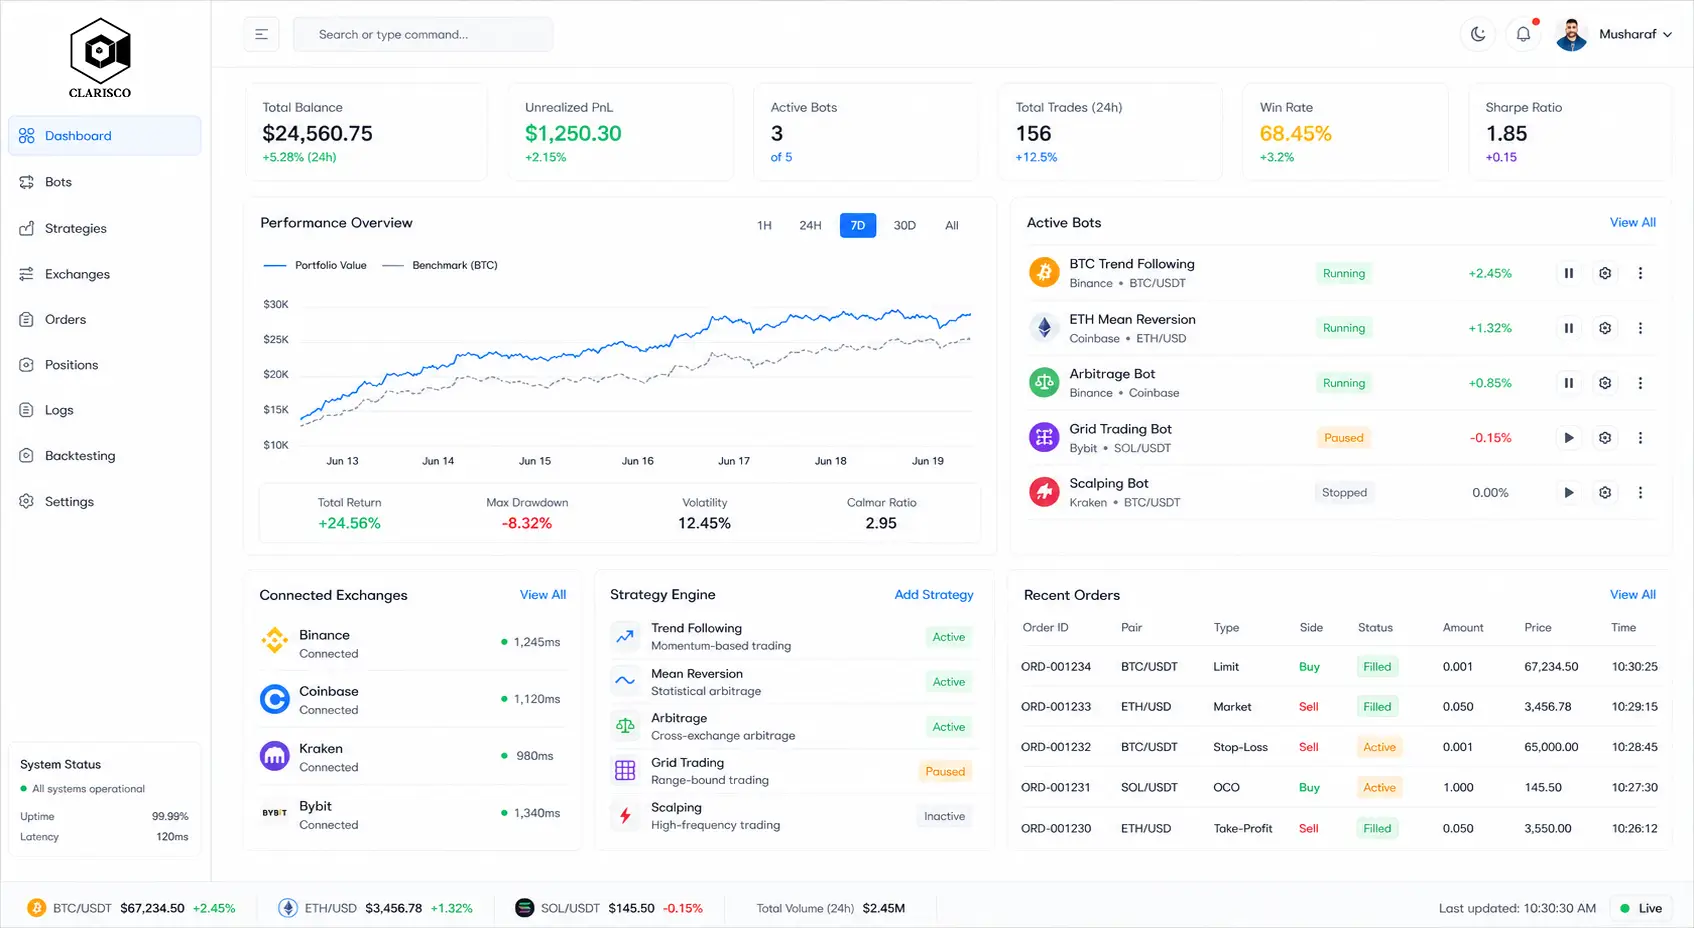Image resolution: width=1694 pixels, height=928 pixels.
Task: Select the Binance exchange logo
Action: pos(274,641)
